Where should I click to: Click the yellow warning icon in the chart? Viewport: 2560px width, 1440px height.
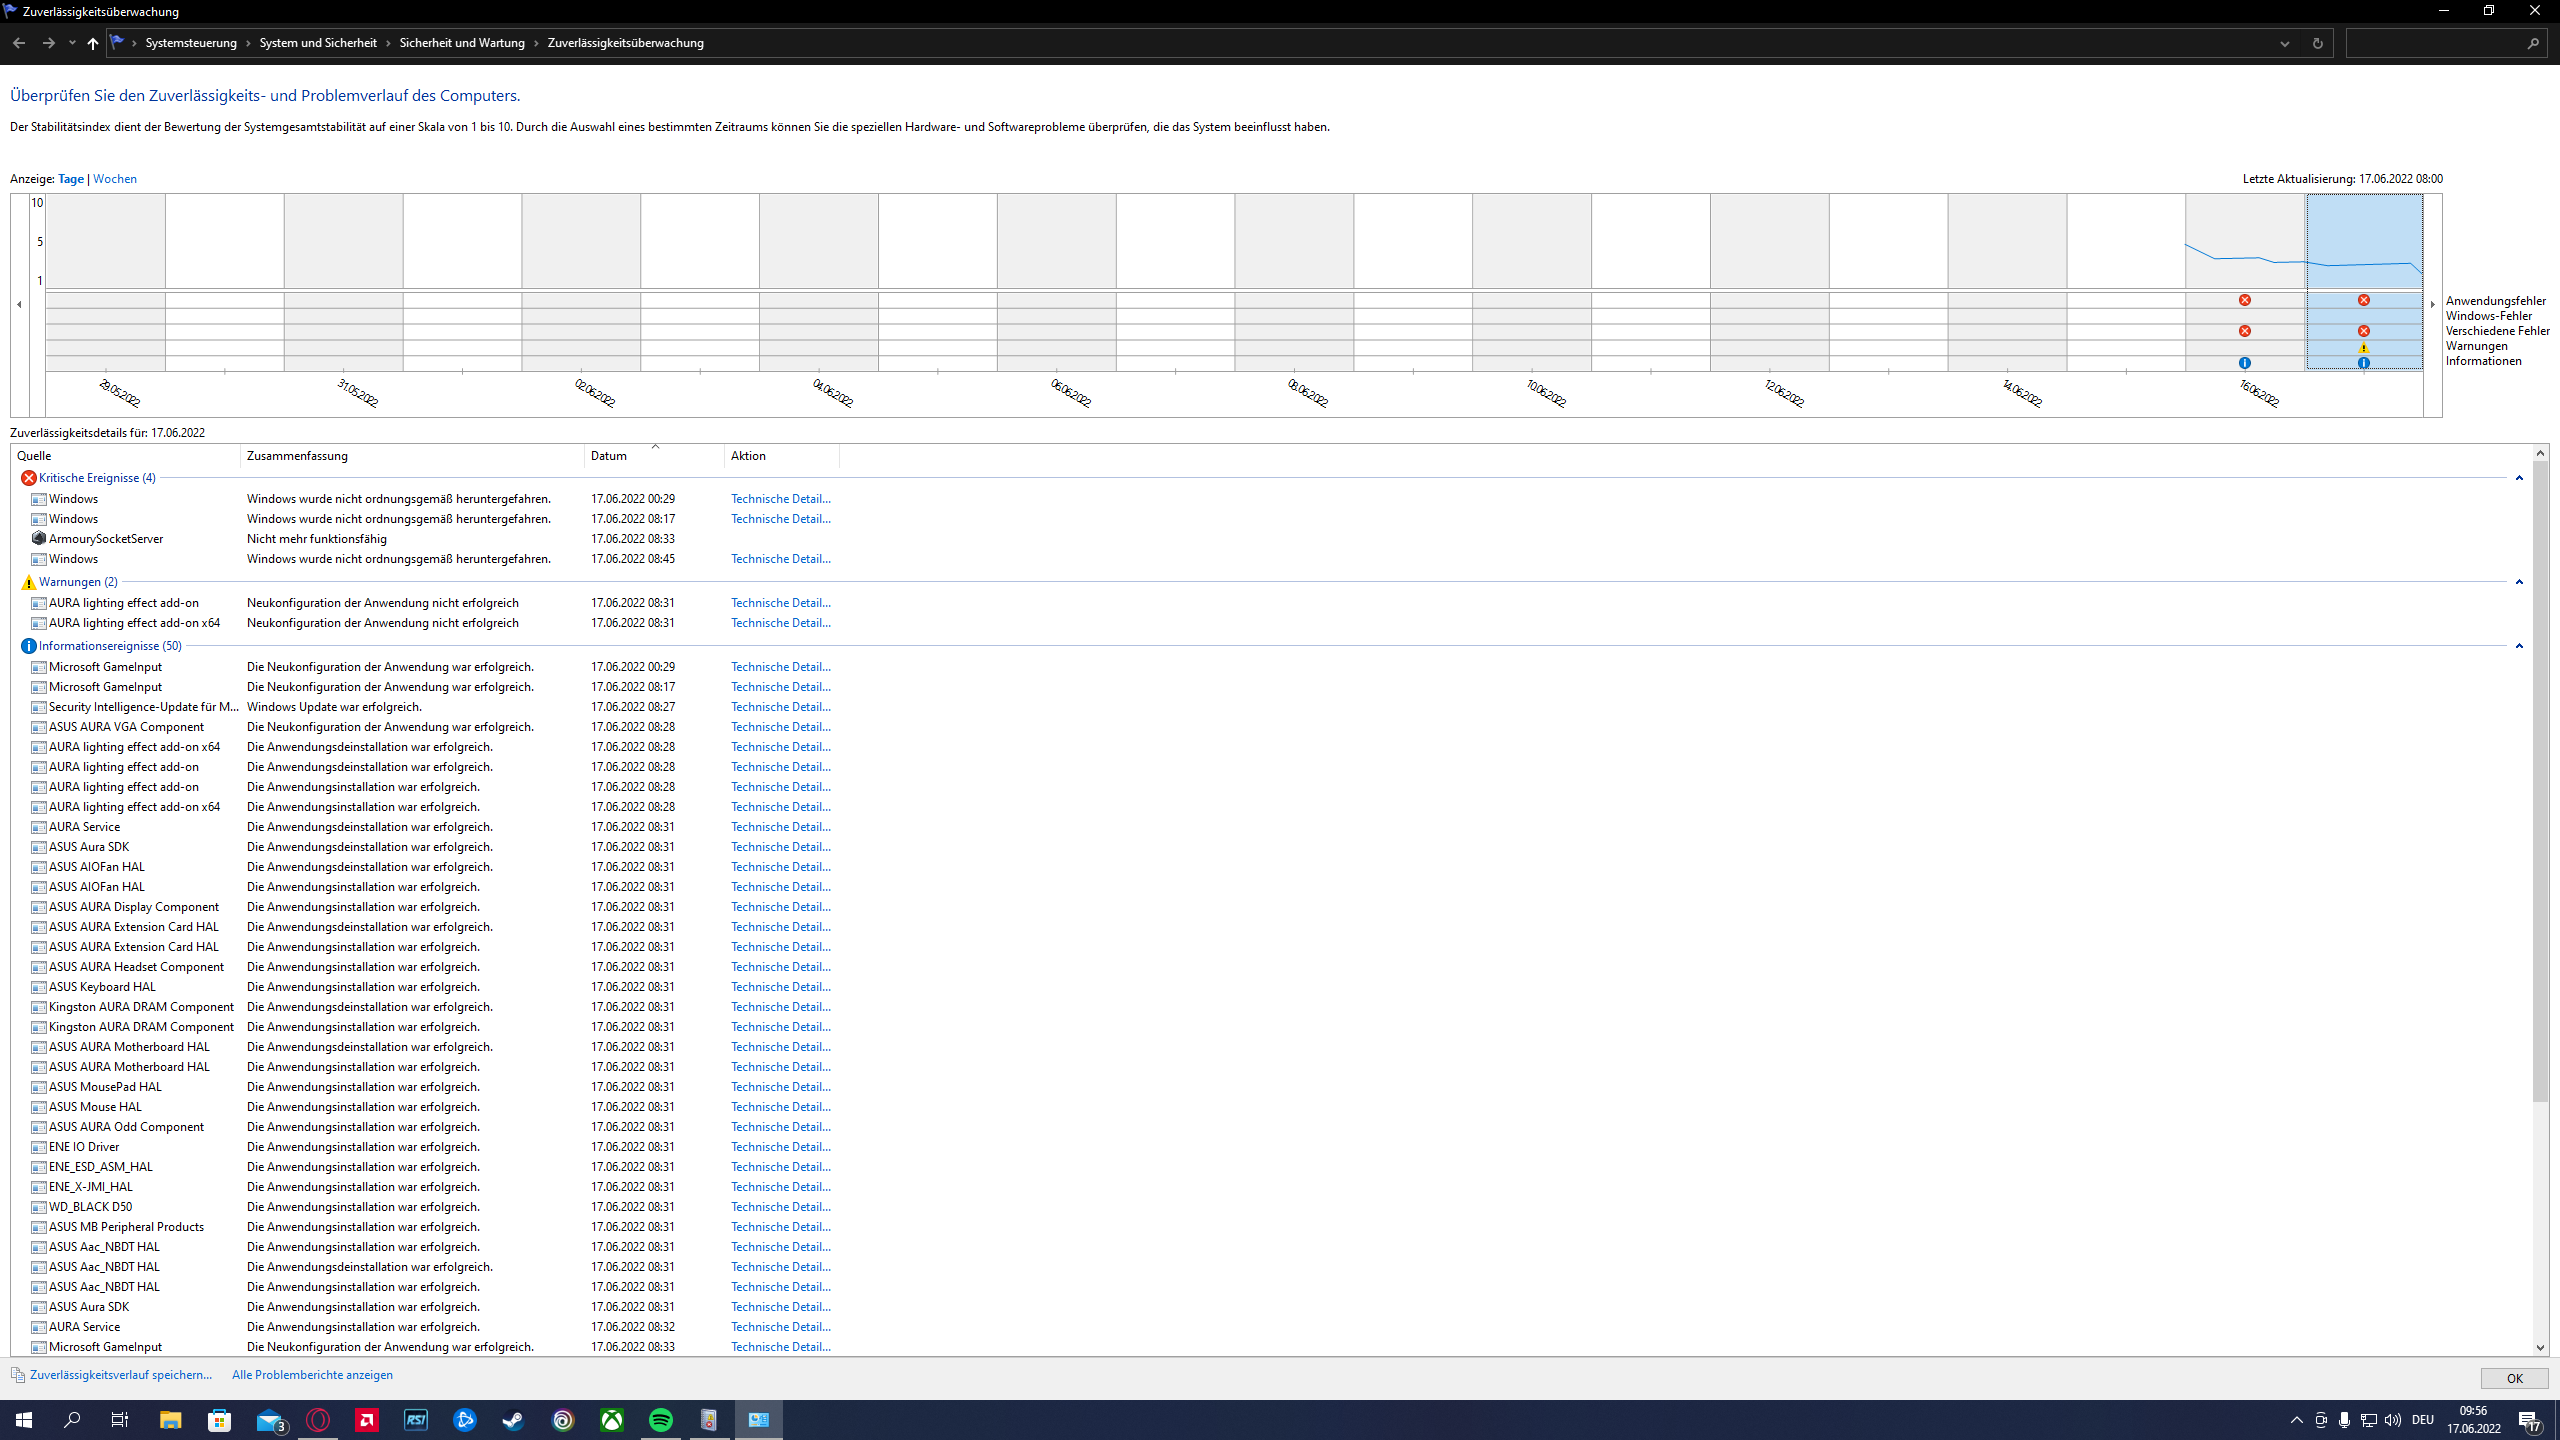pyautogui.click(x=2364, y=348)
